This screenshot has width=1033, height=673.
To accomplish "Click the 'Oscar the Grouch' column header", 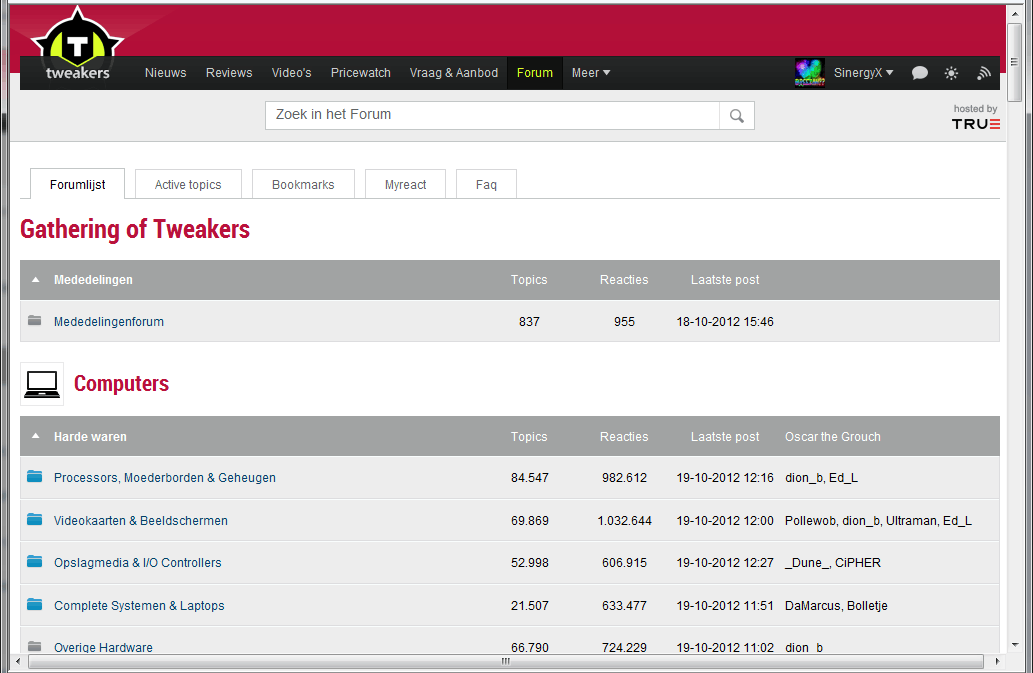I will 833,437.
